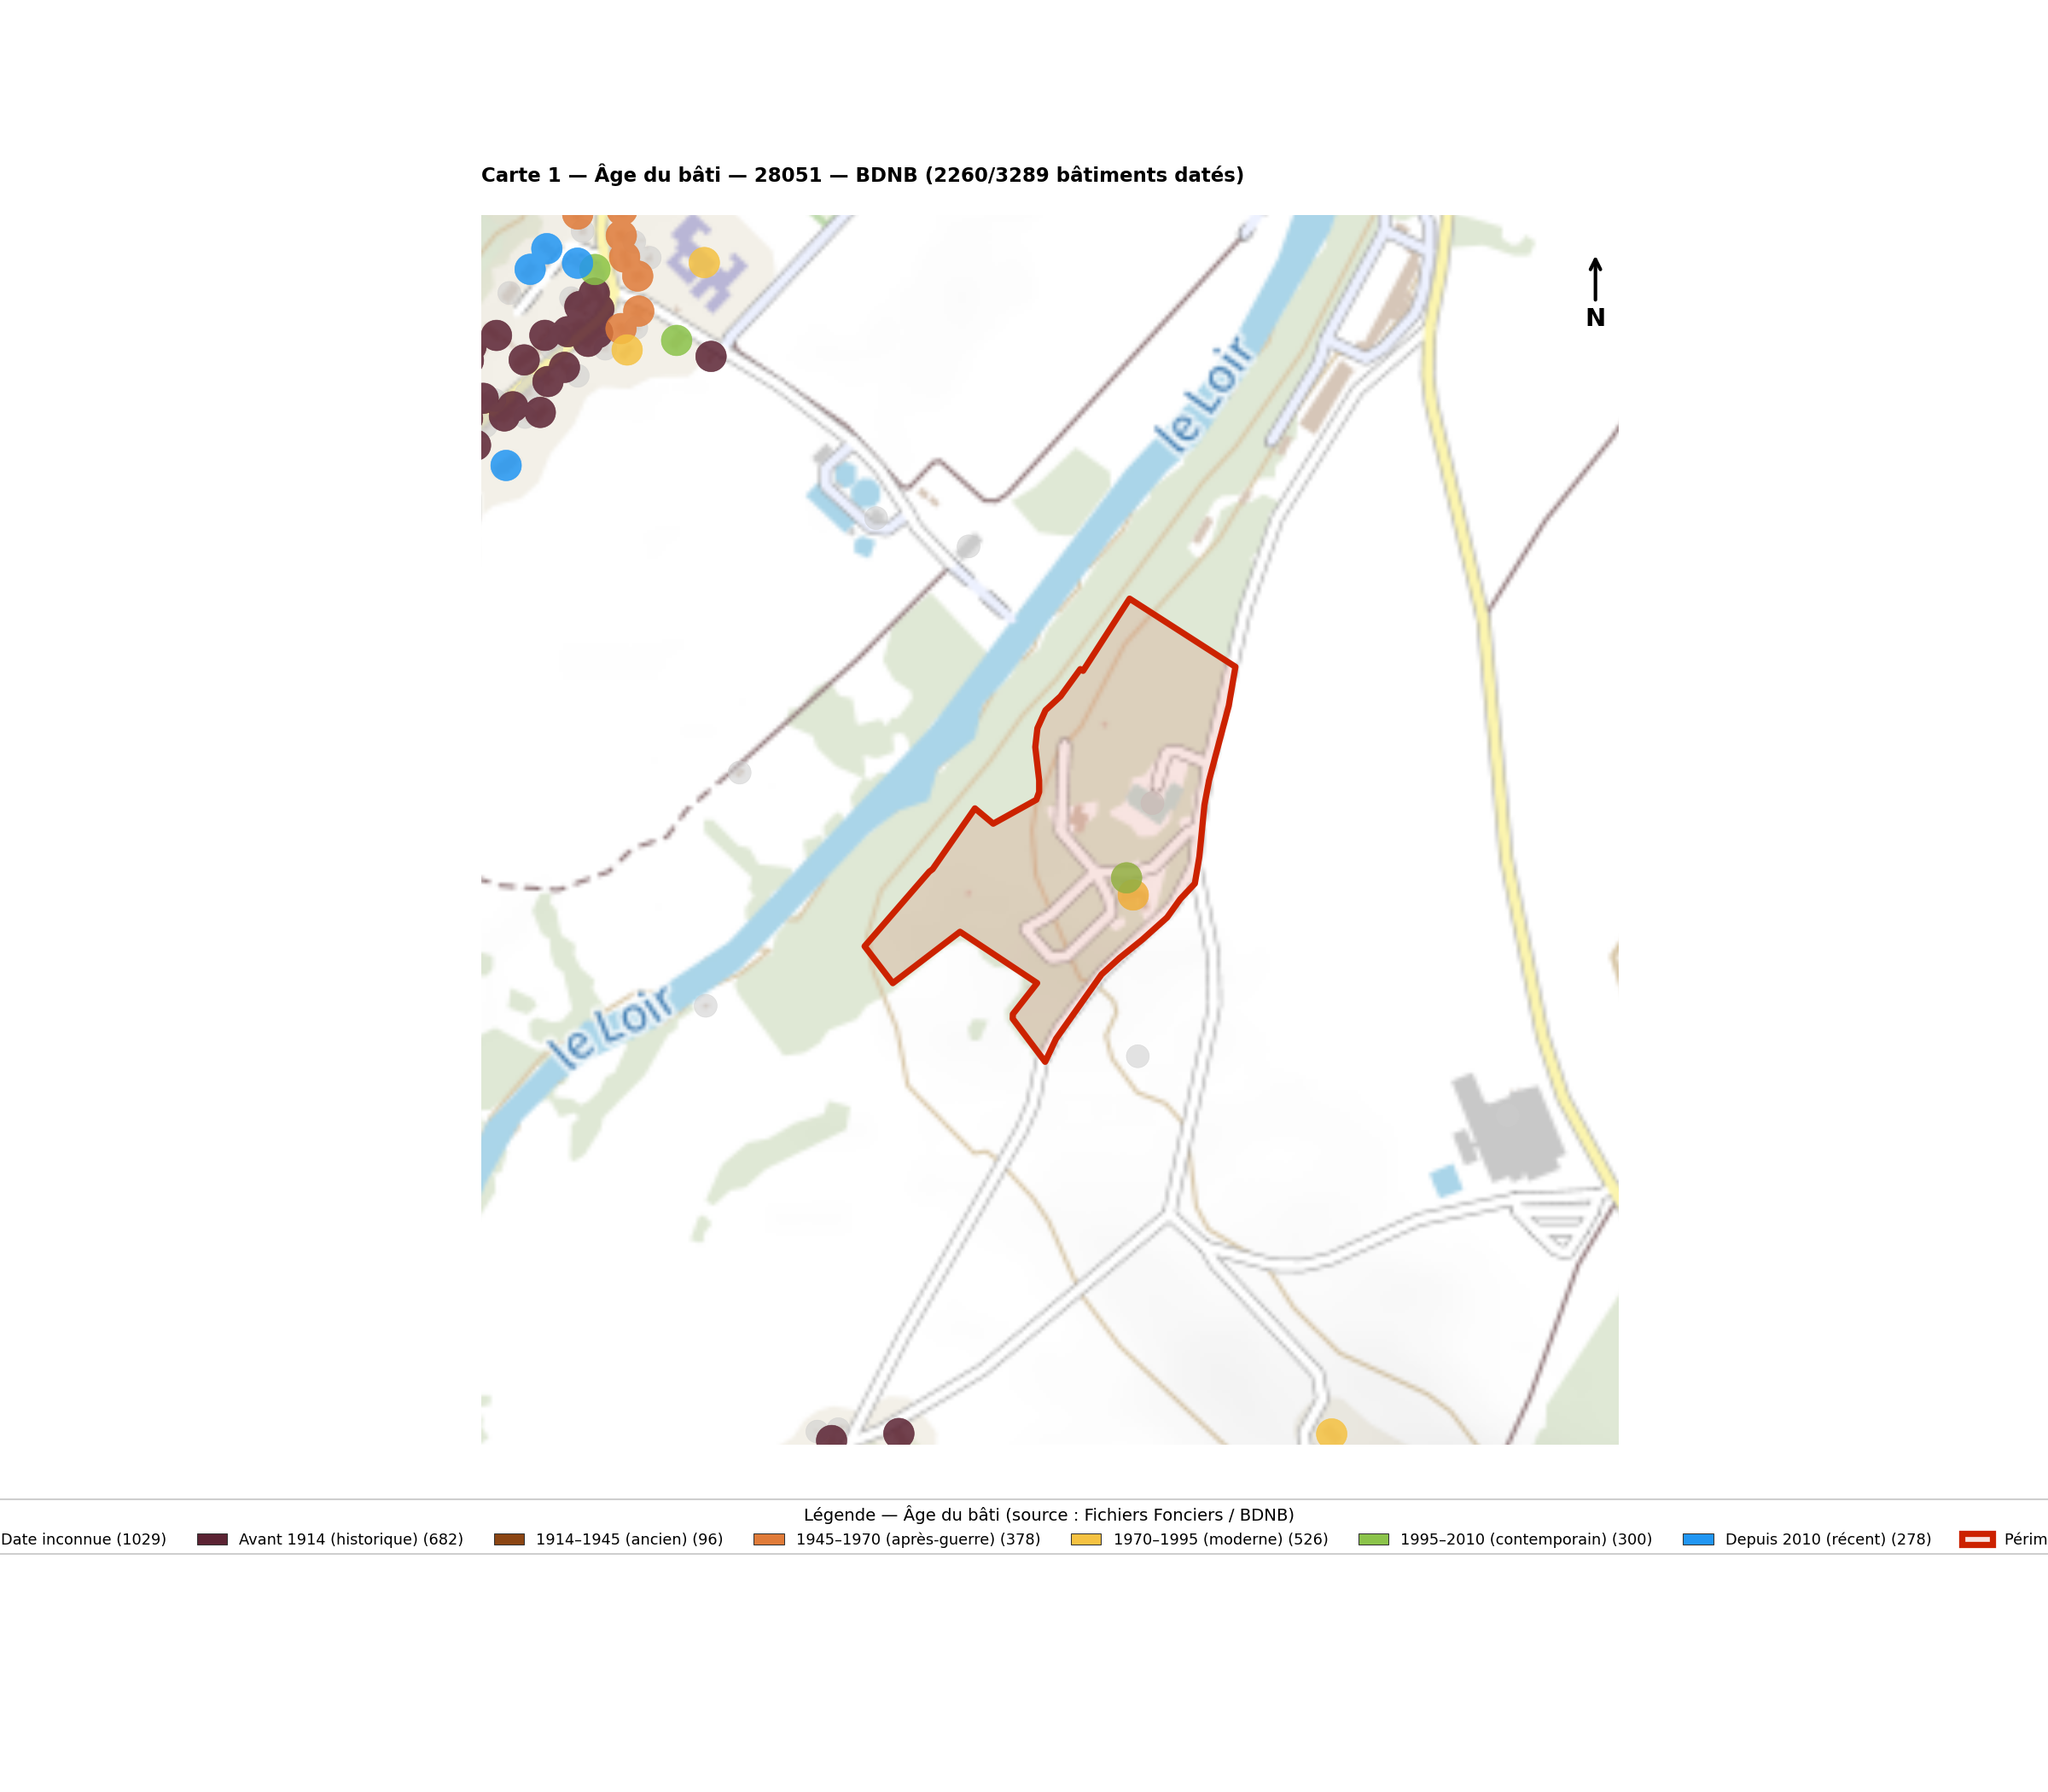Viewport: 2048px width, 1792px height.
Task: Click the '1914–1945 (ancien)' brown legend swatch
Action: point(509,1539)
